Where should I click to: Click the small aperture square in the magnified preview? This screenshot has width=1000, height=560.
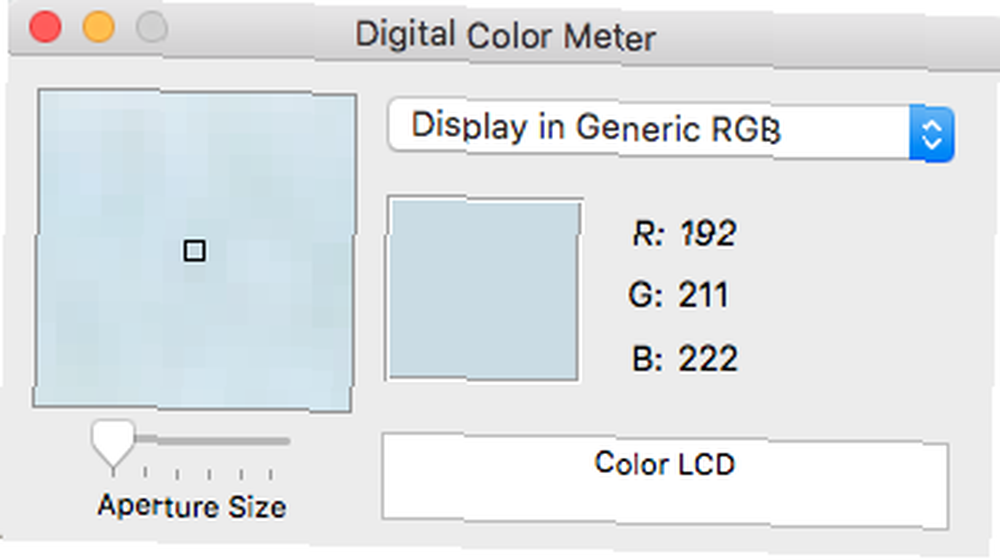pyautogui.click(x=195, y=251)
